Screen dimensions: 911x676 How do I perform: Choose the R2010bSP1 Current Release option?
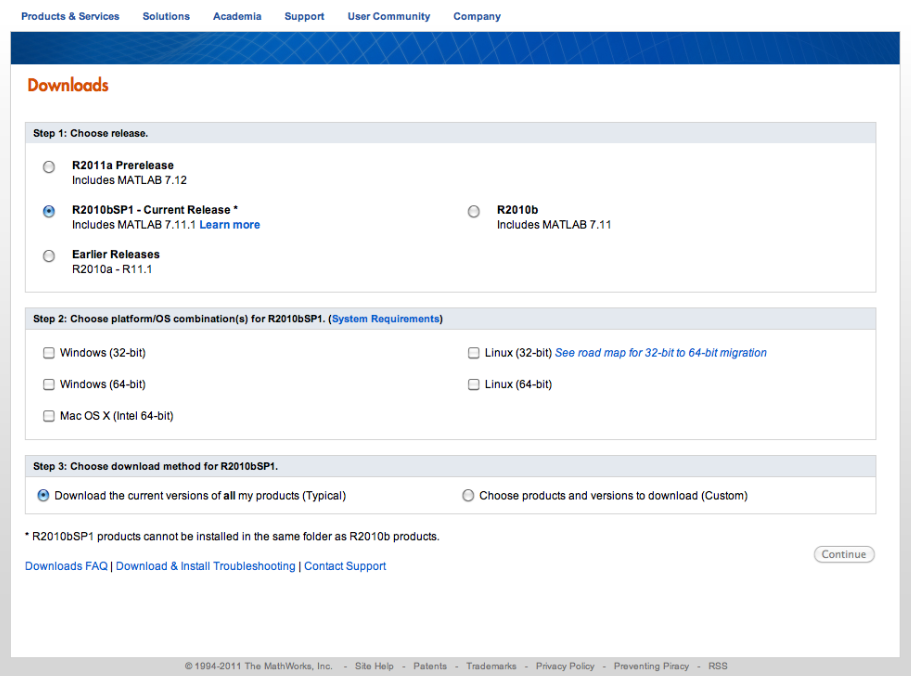point(49,211)
